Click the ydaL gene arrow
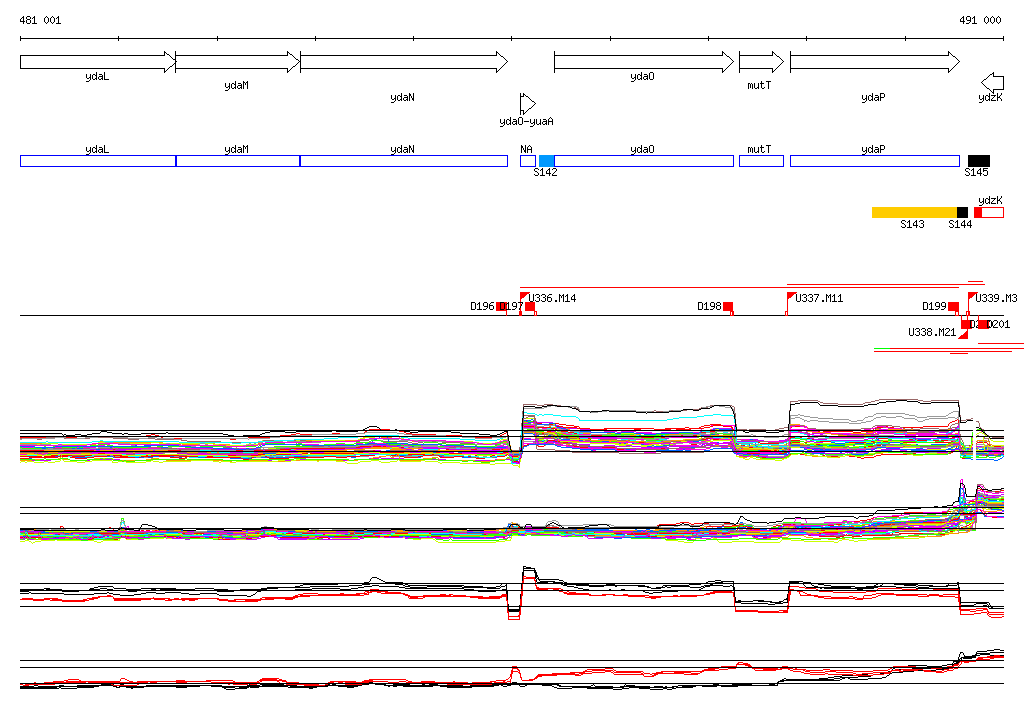The width and height of the screenshot is (1024, 714). (98, 62)
